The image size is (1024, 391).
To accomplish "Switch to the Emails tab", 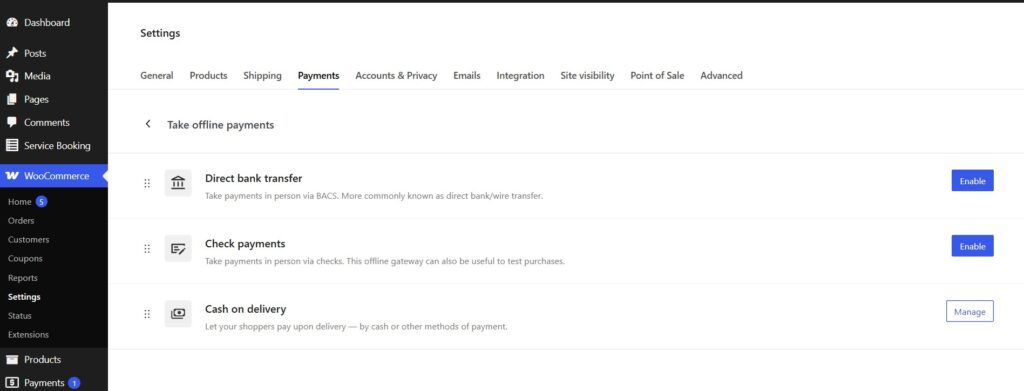I will point(467,76).
